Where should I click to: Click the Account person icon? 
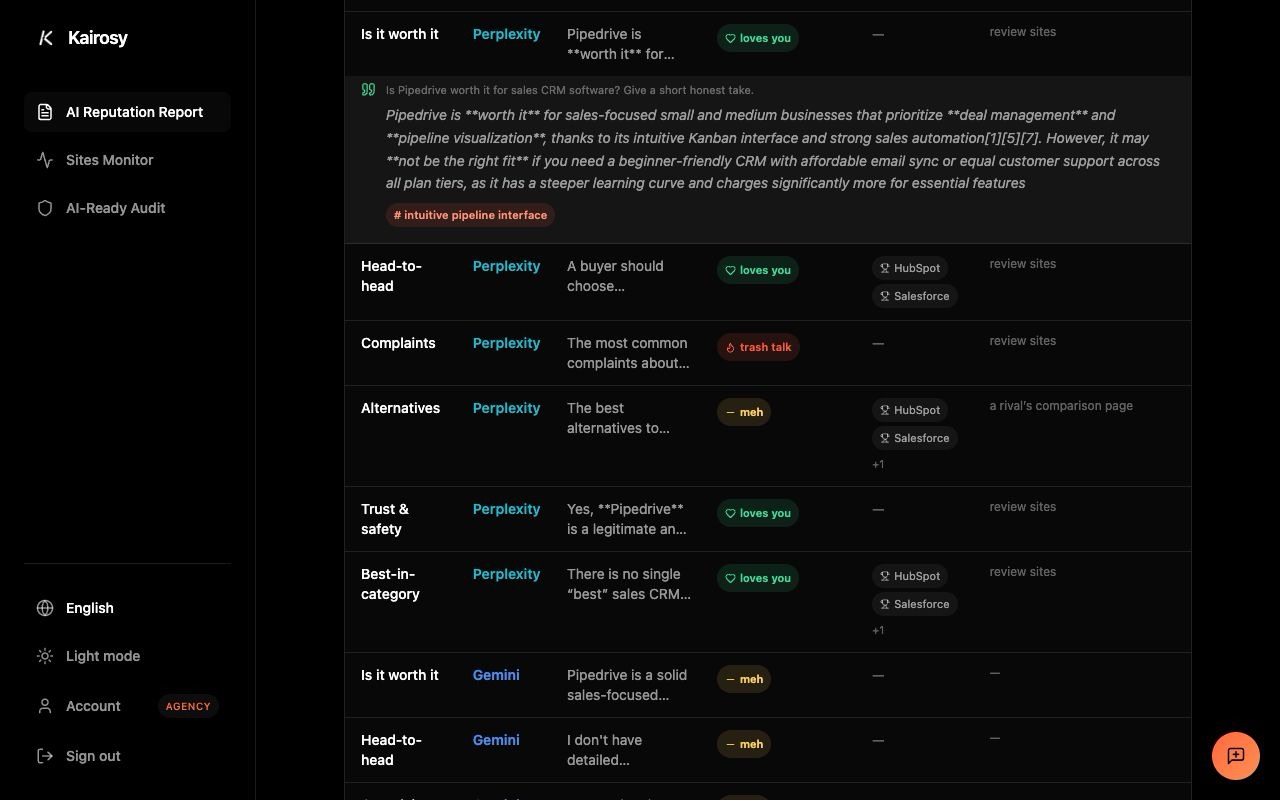[45, 706]
